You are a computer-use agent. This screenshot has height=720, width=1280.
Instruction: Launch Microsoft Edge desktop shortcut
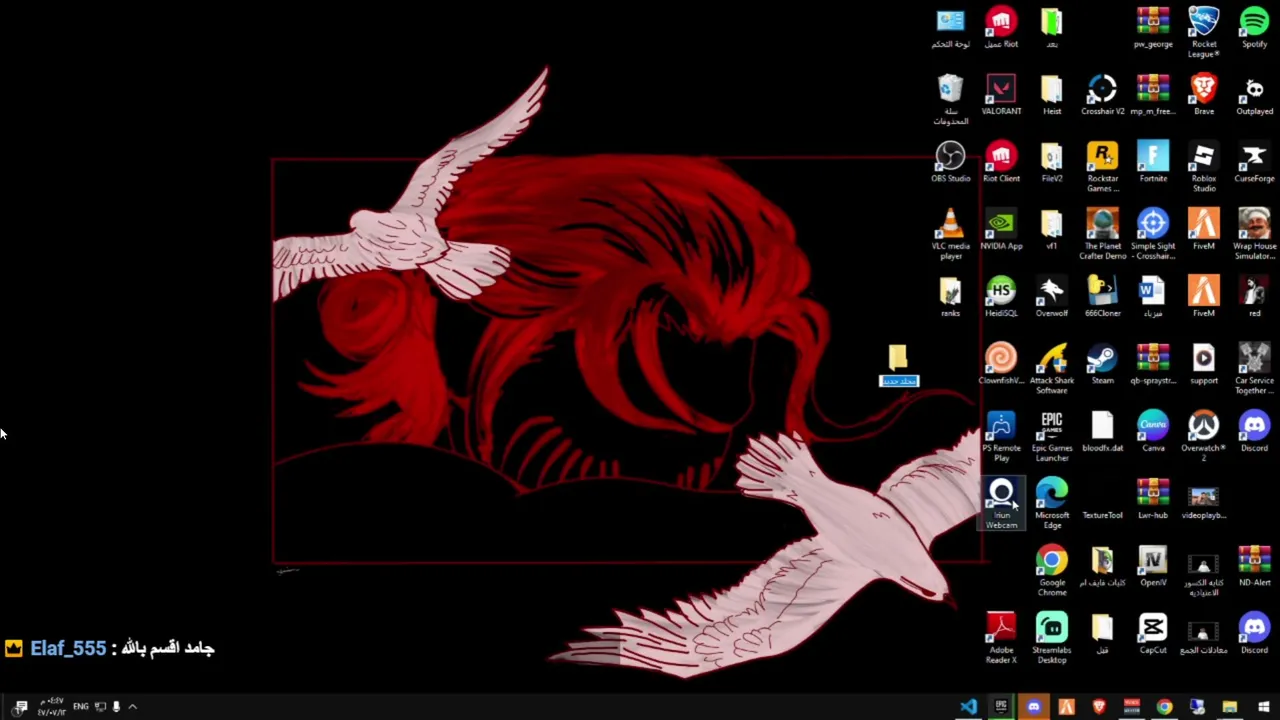(1052, 504)
